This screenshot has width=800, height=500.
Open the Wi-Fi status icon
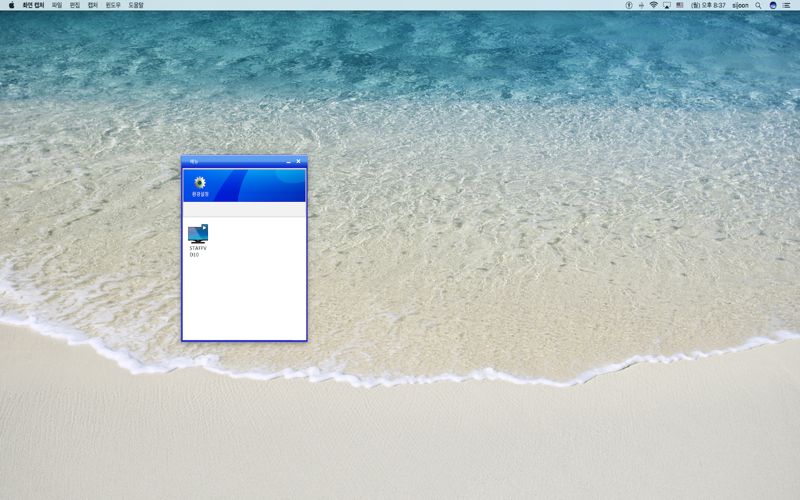pyautogui.click(x=654, y=5)
